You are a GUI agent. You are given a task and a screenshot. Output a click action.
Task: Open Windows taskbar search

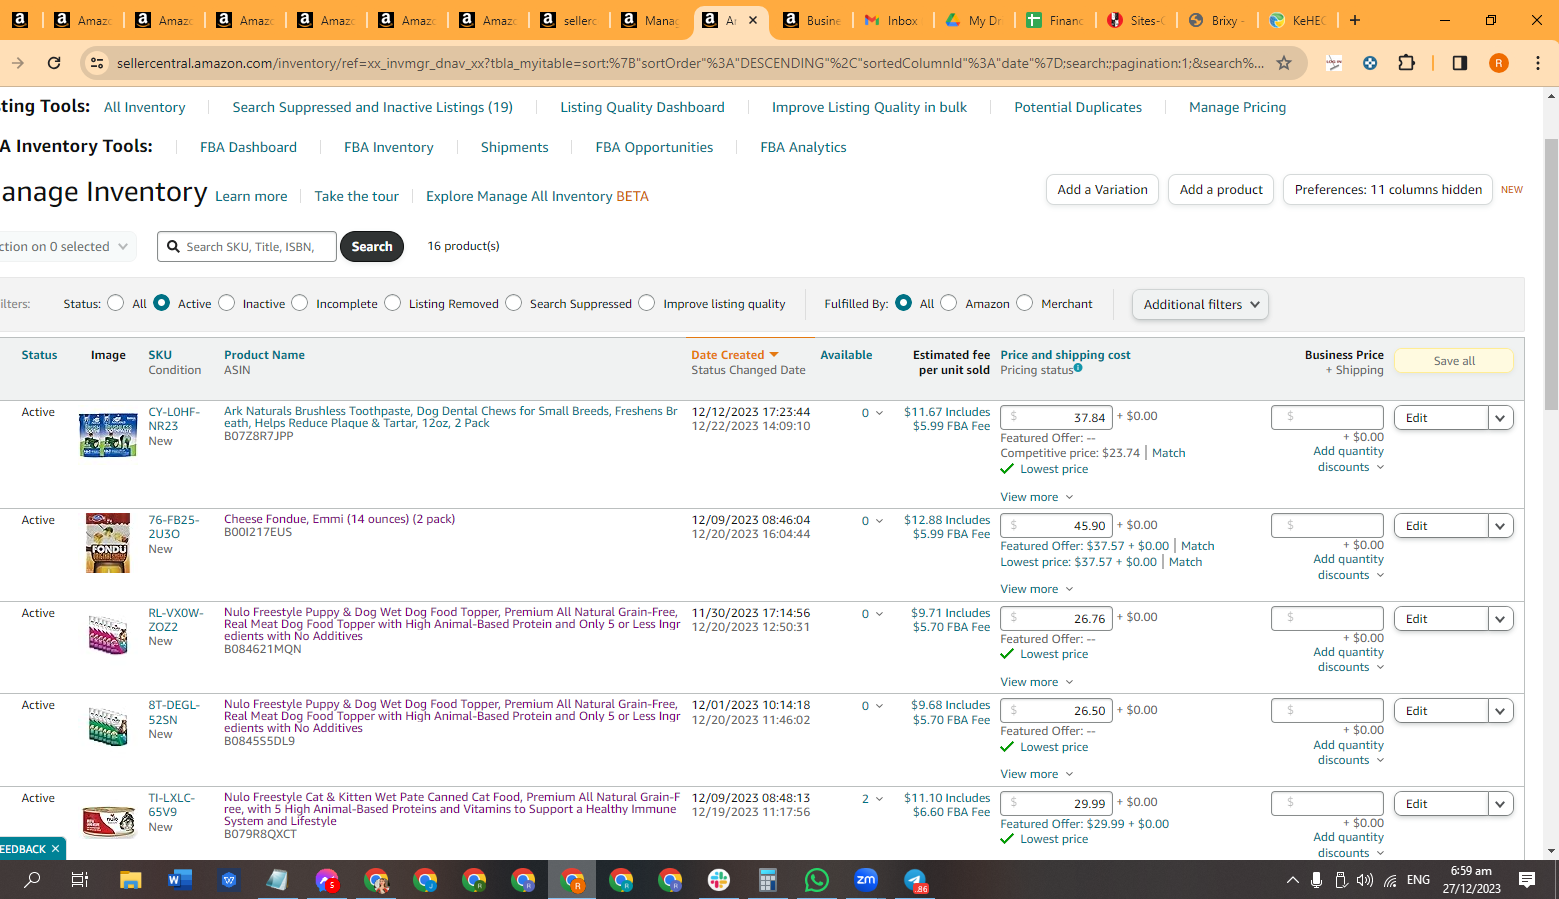(32, 880)
